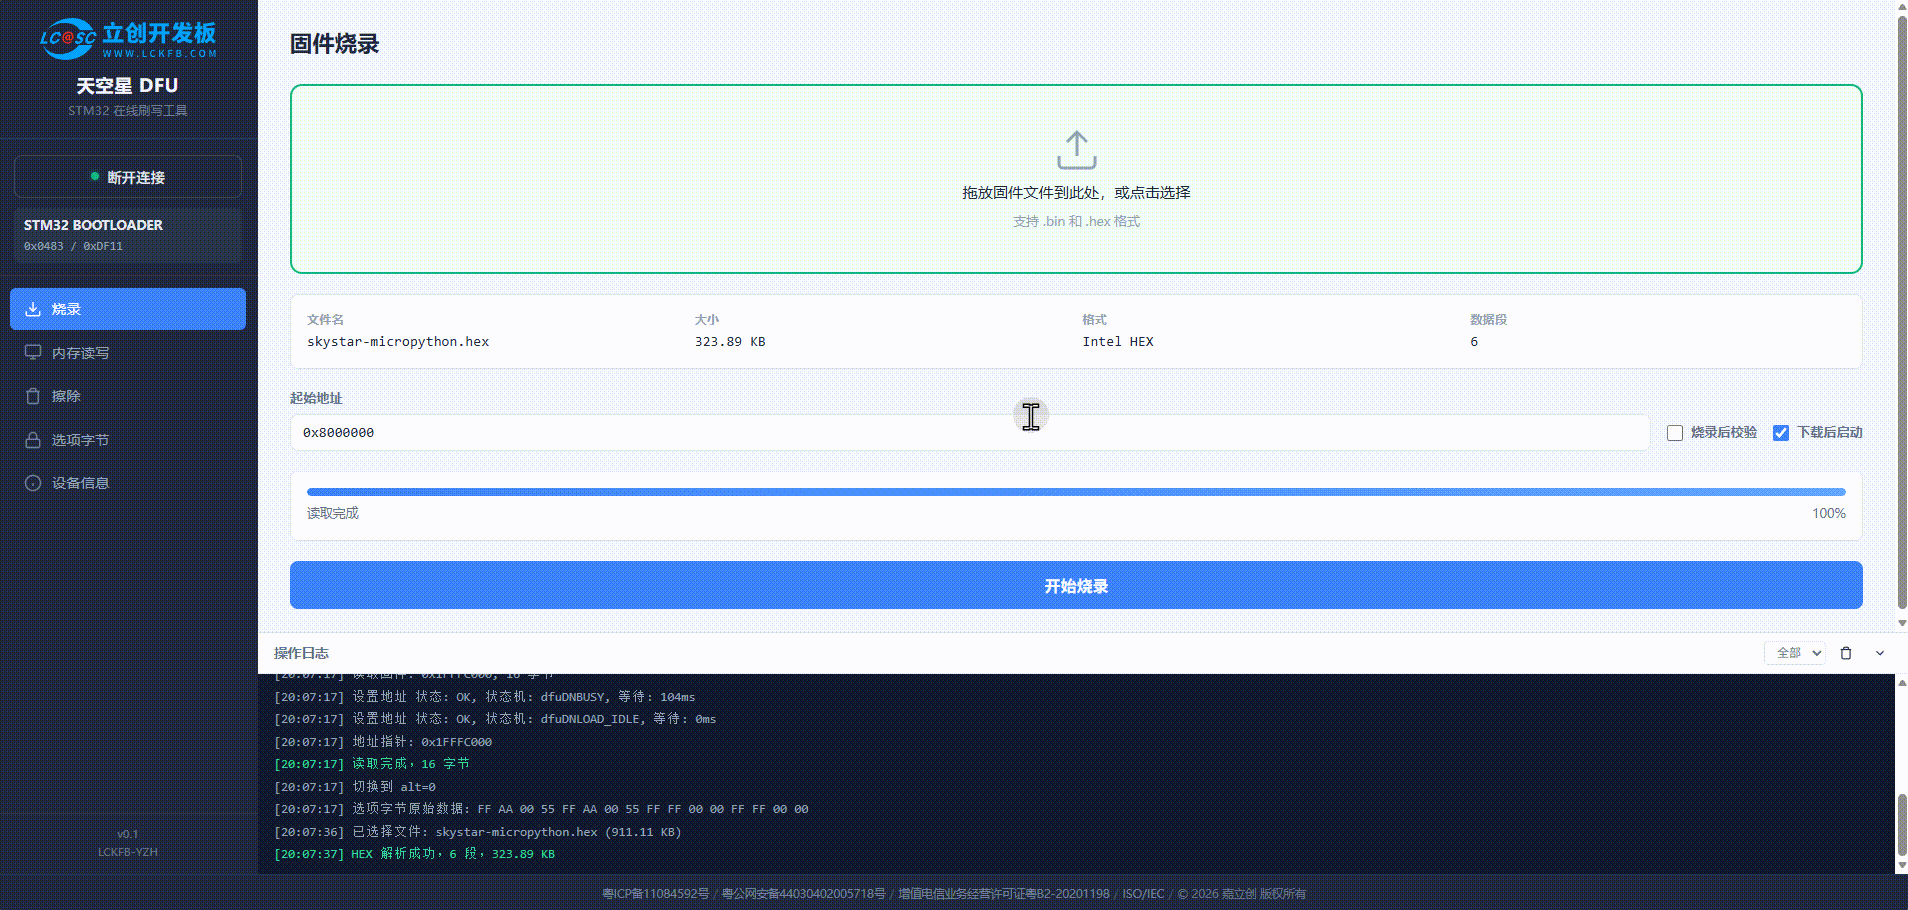The width and height of the screenshot is (1908, 910).
Task: Click the monitor icon beside 内存读写
Action: 33,353
